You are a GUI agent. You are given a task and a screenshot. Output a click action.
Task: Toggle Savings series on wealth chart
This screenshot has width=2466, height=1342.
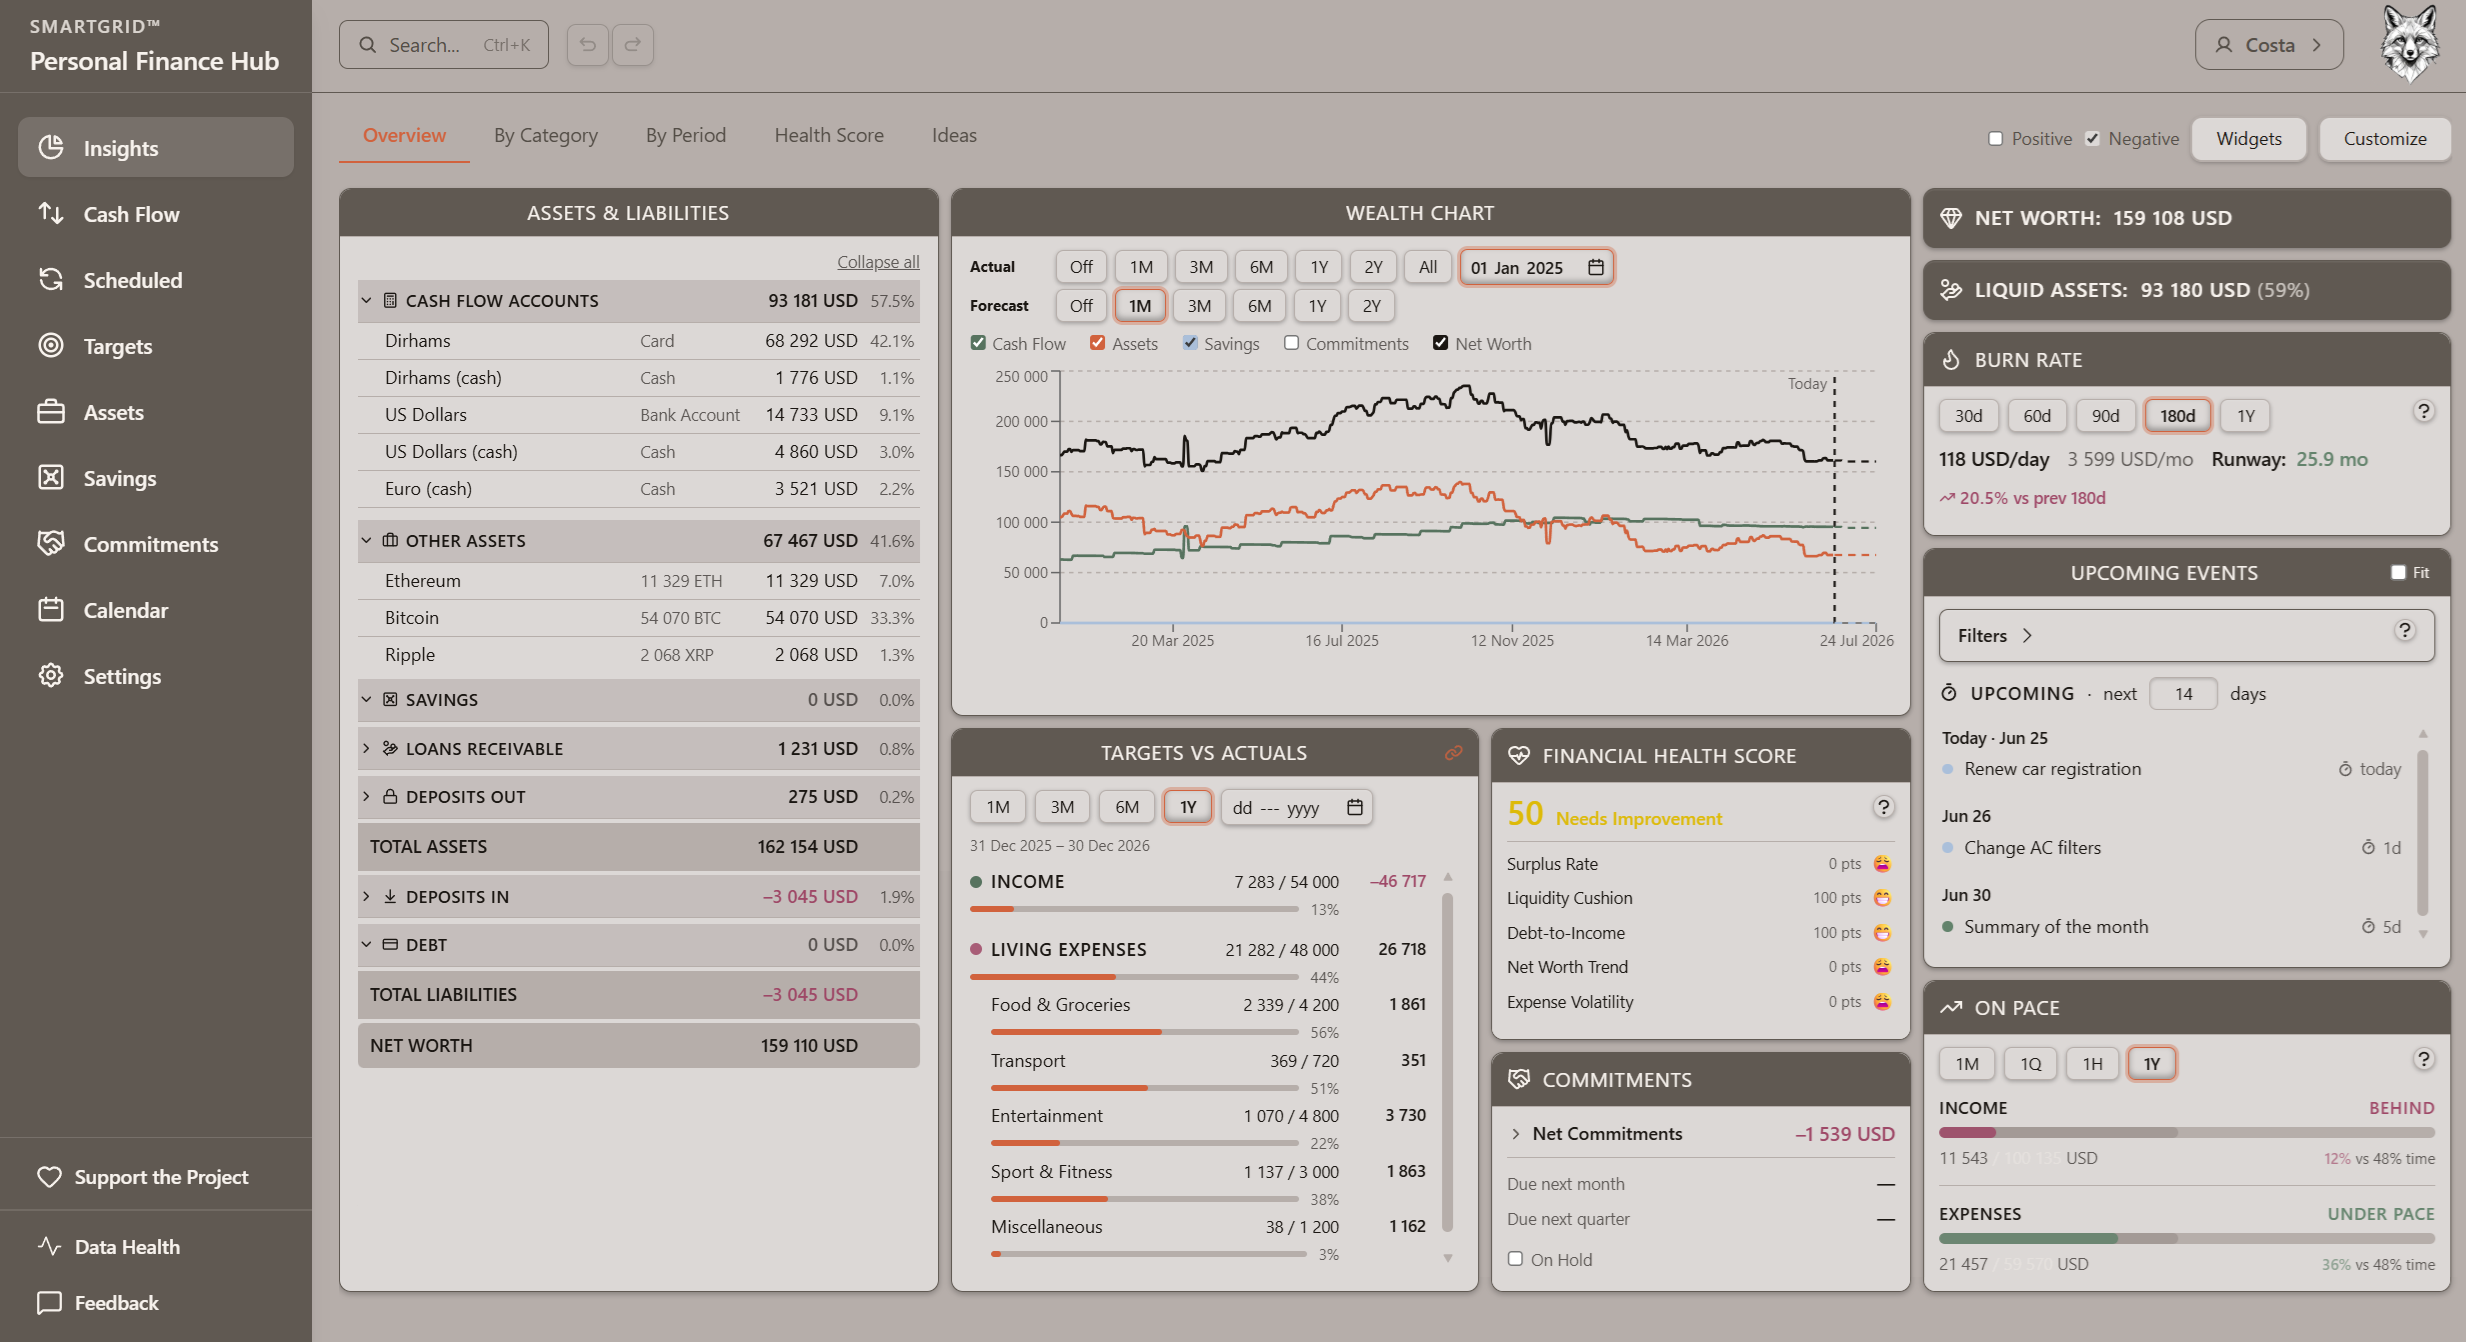click(x=1190, y=343)
